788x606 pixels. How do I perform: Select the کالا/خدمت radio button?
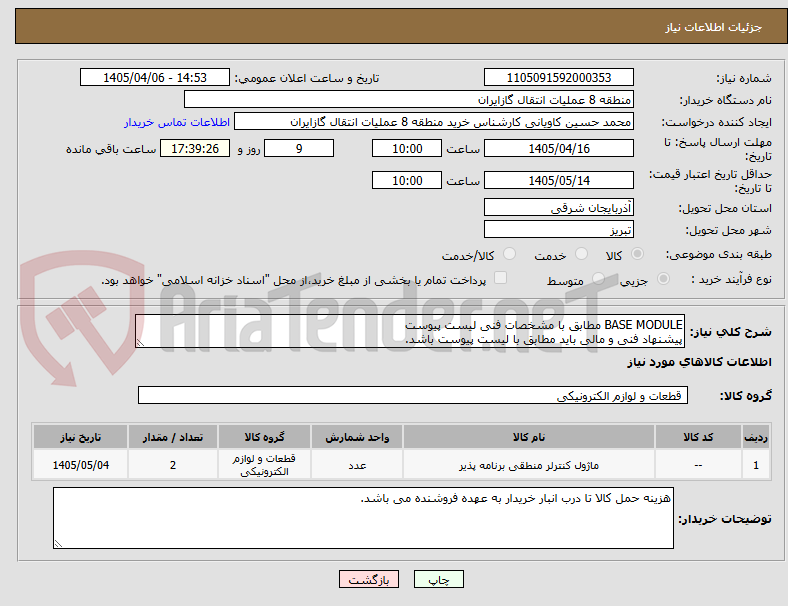(x=510, y=254)
